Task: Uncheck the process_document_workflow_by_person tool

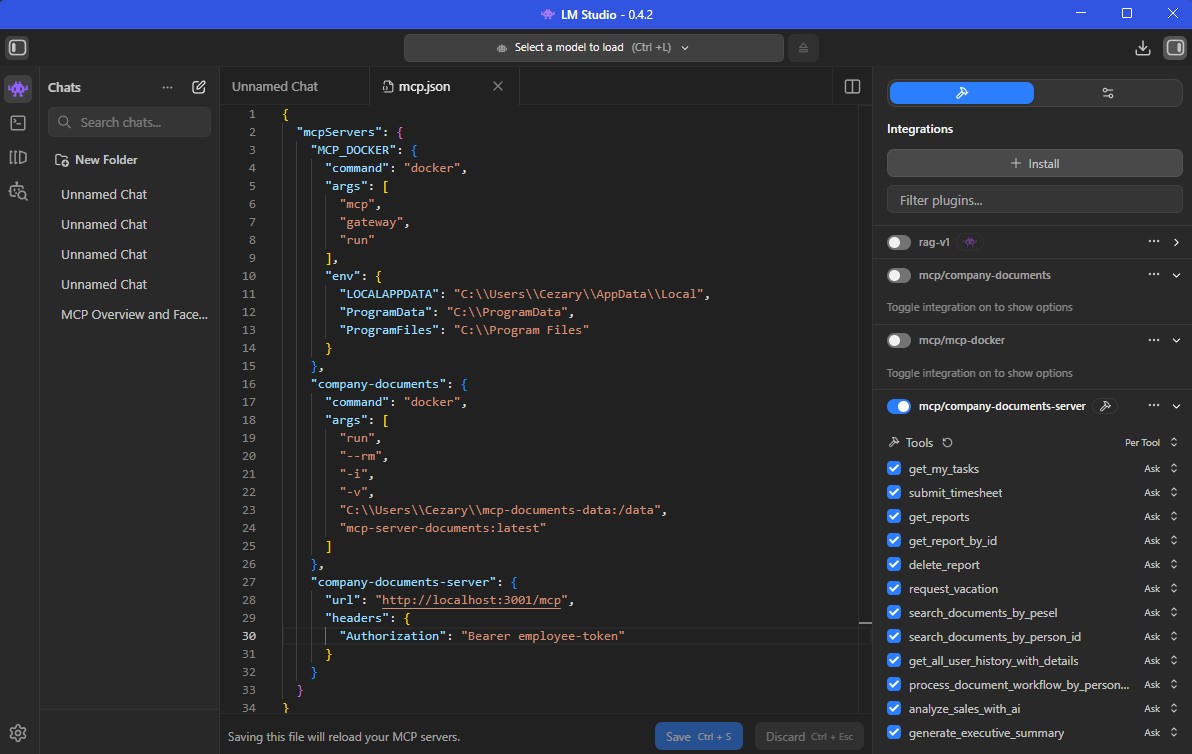Action: 894,685
